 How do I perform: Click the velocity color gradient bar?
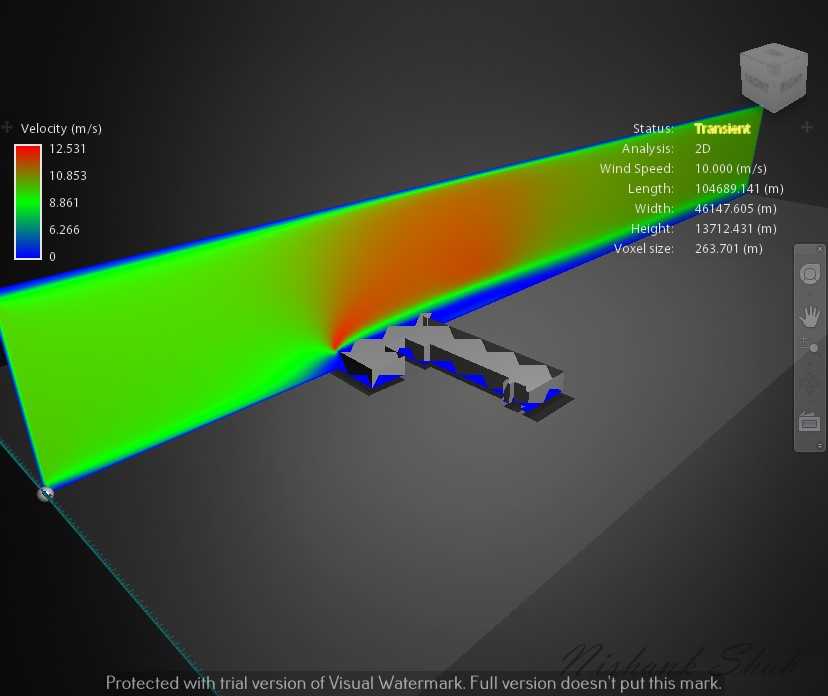click(28, 202)
